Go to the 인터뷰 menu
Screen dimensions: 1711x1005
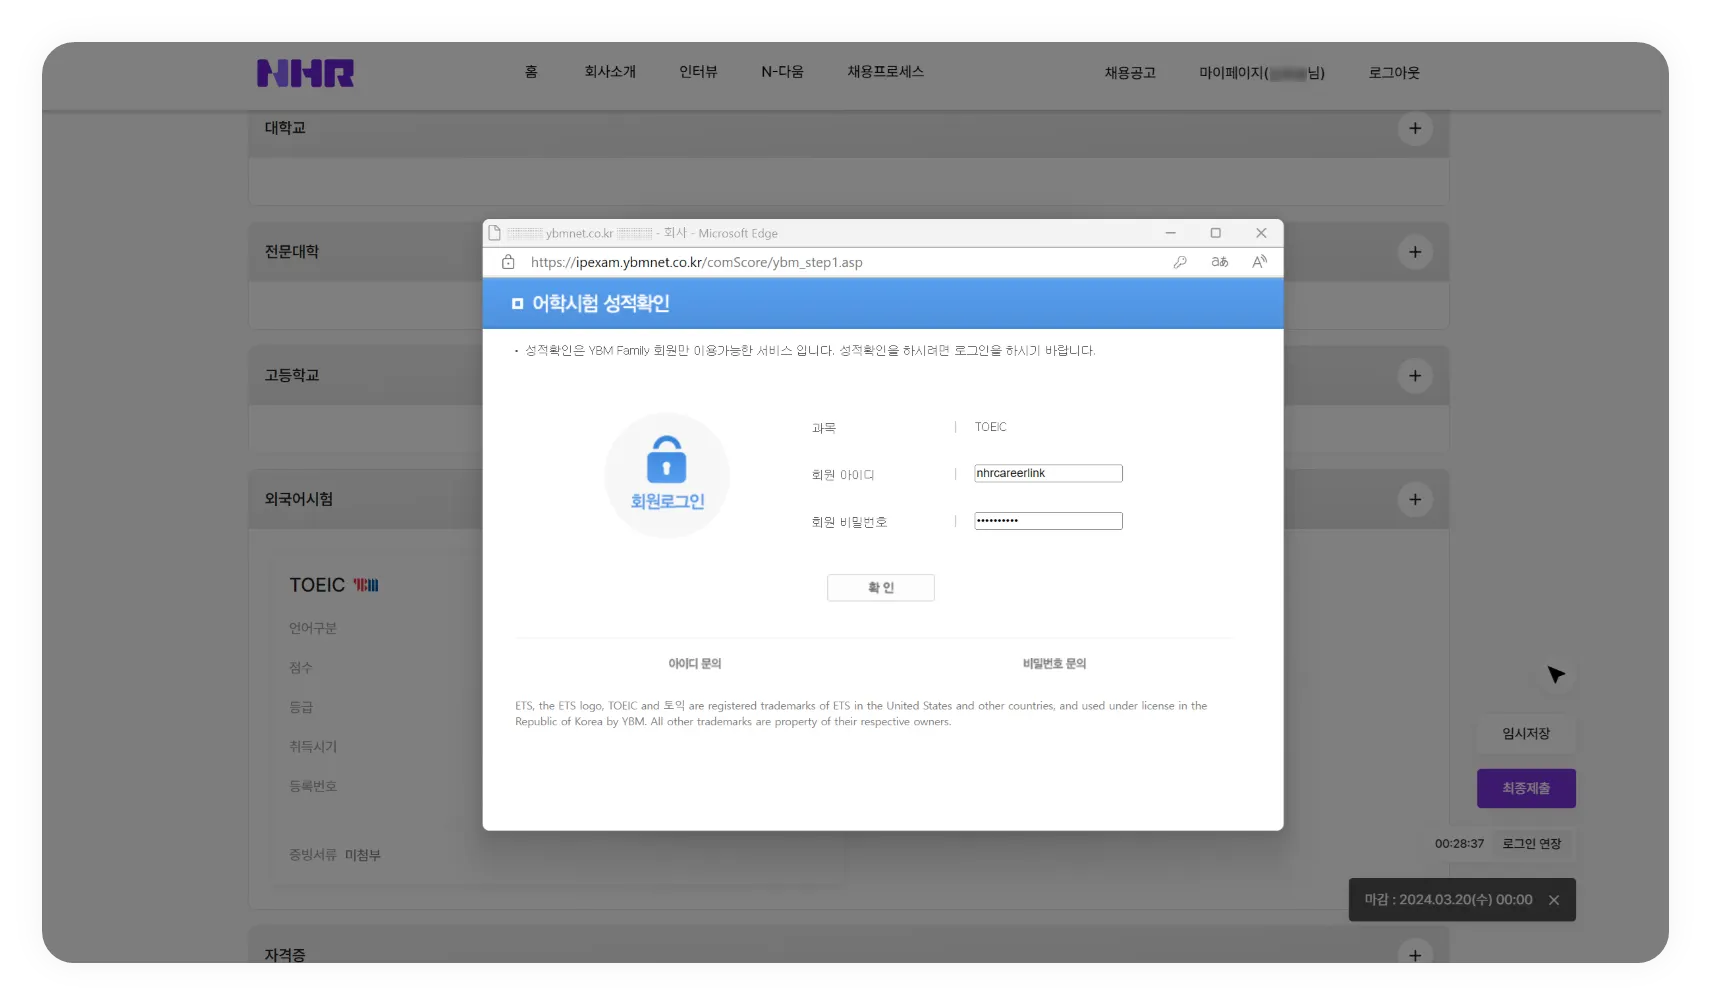698,72
